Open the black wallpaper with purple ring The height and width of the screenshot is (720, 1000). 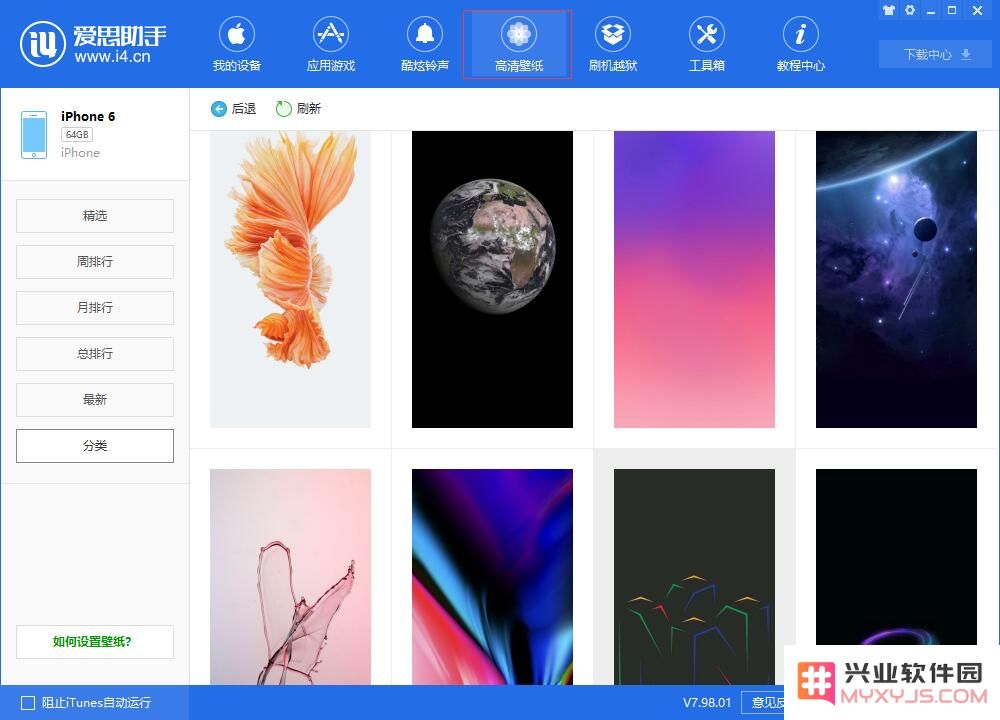(x=896, y=557)
